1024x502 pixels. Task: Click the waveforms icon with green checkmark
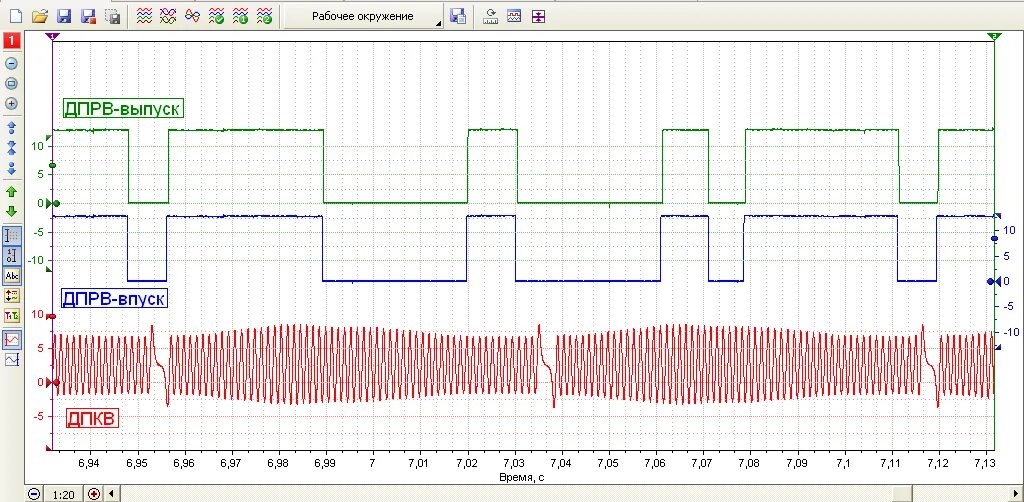tap(216, 17)
